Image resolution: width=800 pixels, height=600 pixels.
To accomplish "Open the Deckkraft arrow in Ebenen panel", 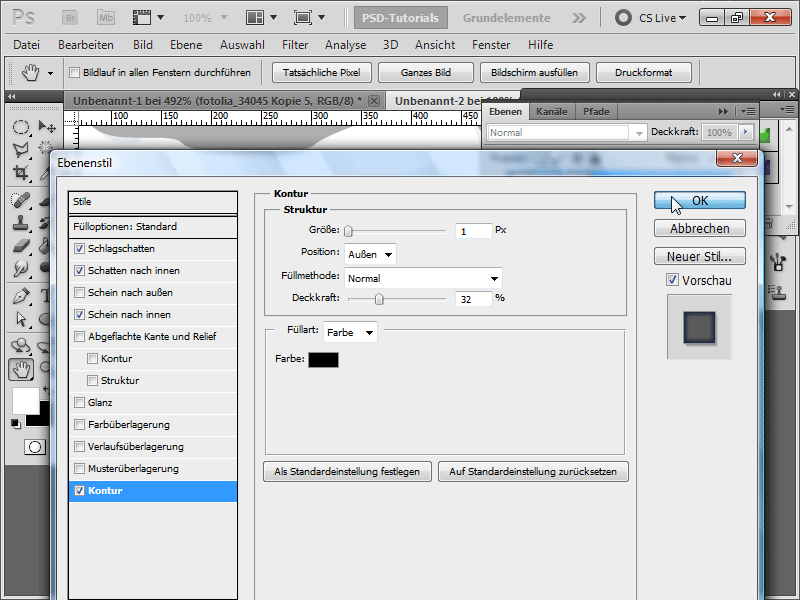I will (x=745, y=132).
